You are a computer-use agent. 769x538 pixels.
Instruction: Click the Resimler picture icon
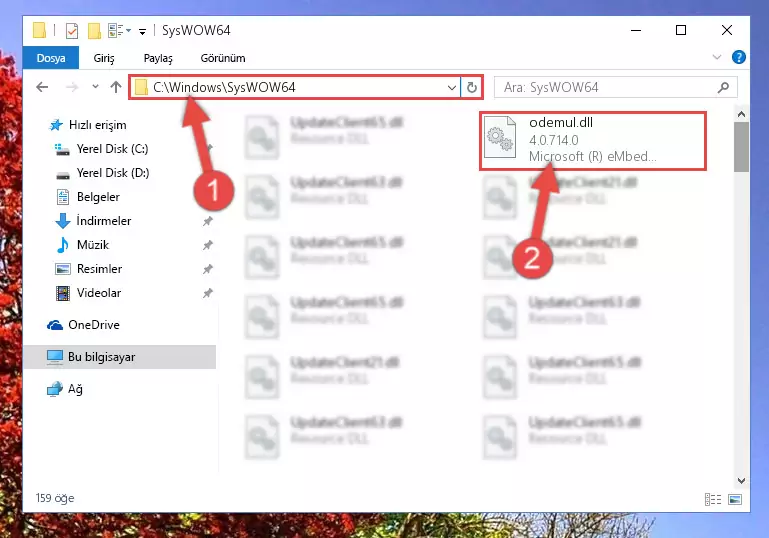point(63,269)
